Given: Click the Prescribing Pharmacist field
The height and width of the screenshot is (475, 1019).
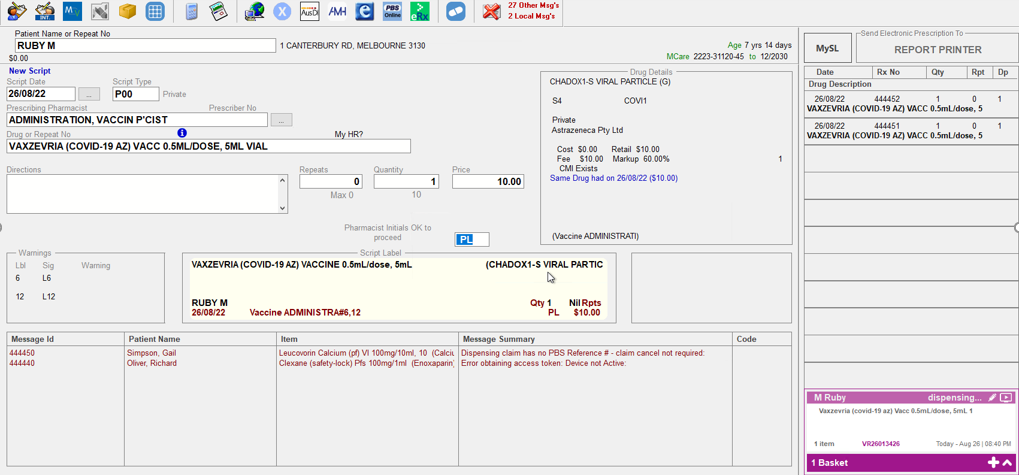Looking at the screenshot, I should coord(137,120).
